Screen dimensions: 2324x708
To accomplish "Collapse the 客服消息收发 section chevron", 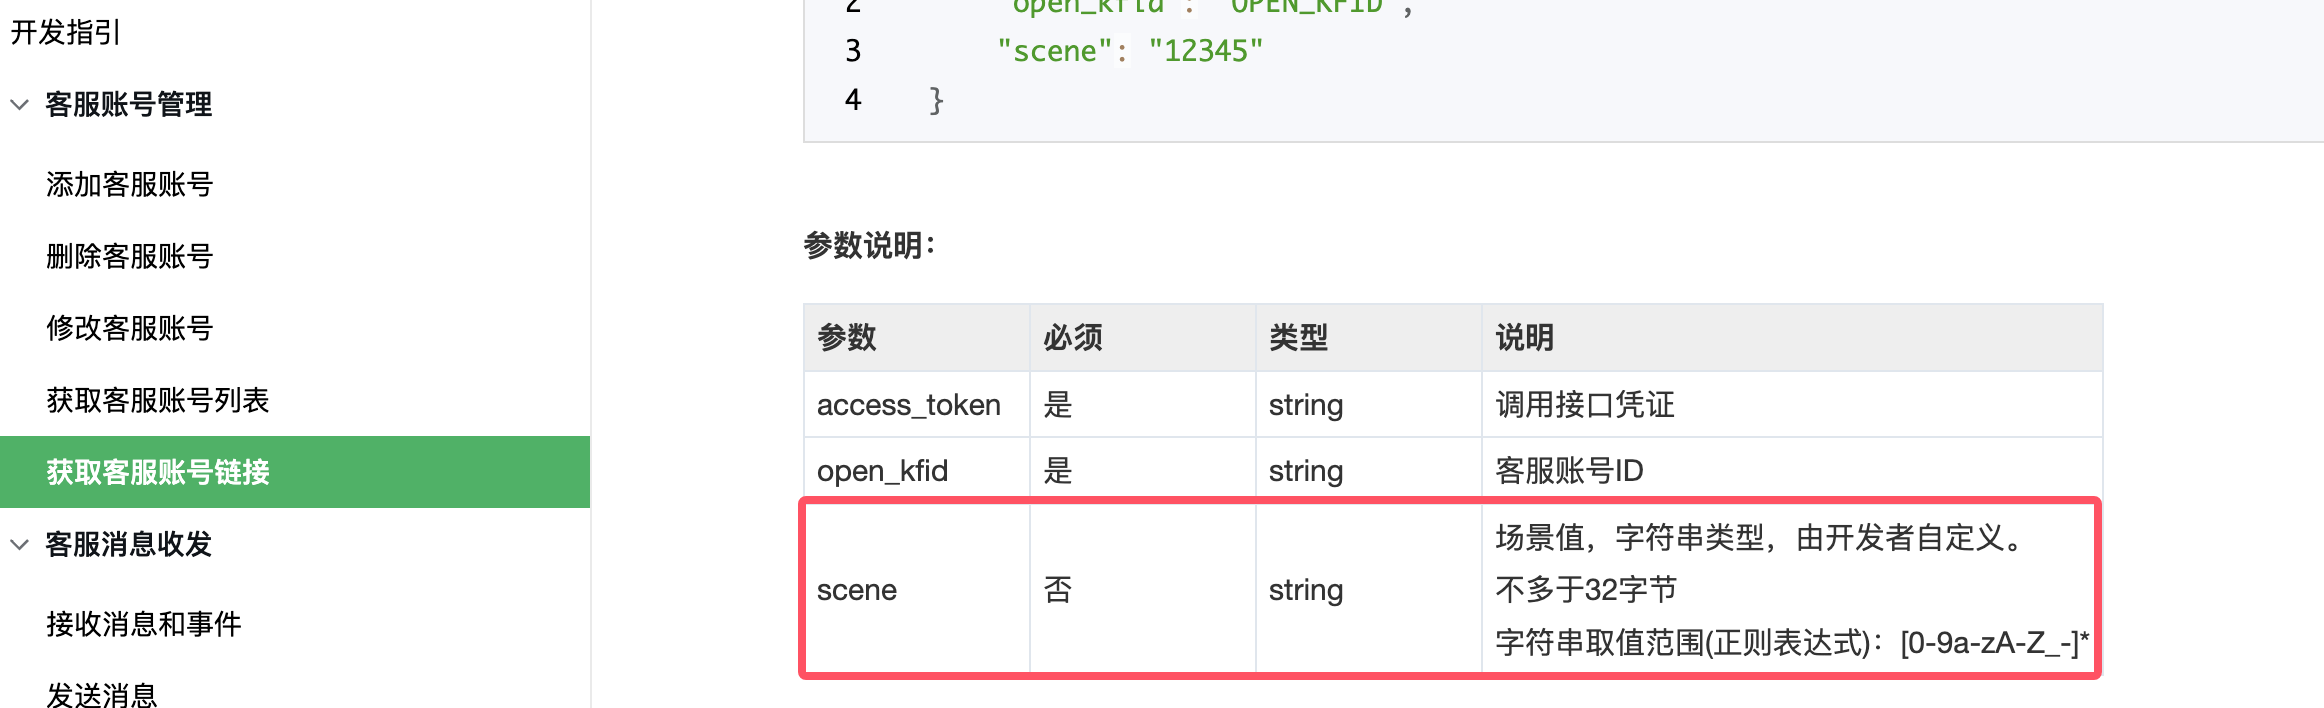I will click(20, 544).
